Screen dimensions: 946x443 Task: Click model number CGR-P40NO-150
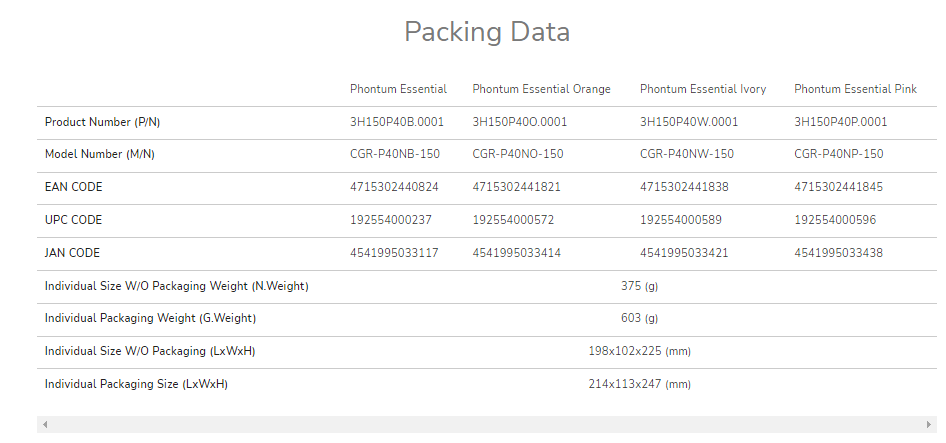click(x=517, y=154)
